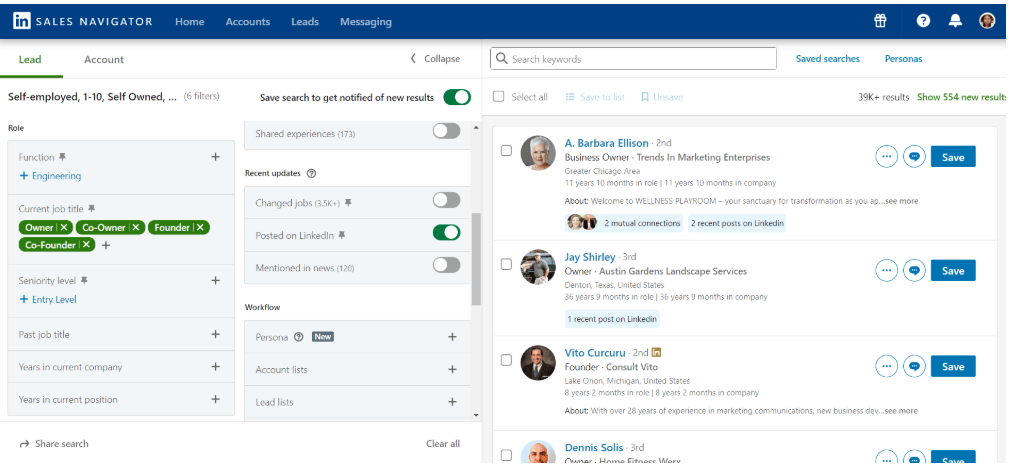
Task: Click info icon next to Recent updates
Action: tap(311, 173)
